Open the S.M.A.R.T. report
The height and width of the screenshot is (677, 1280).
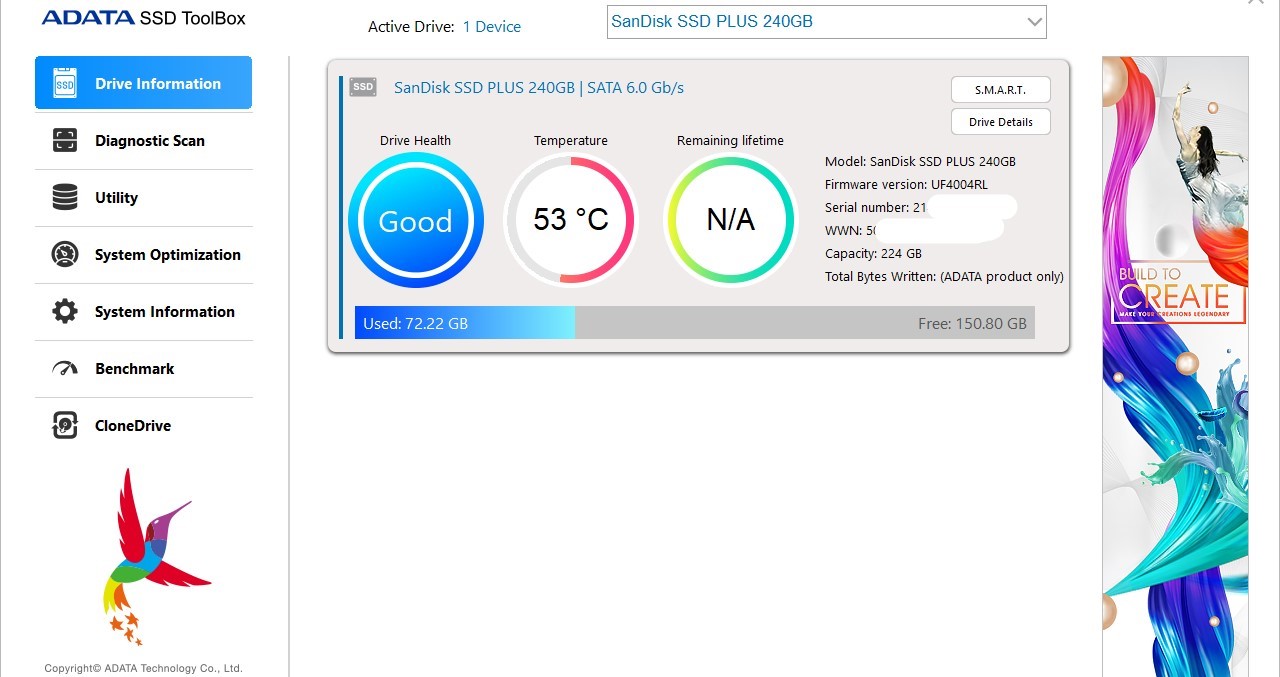[x=1001, y=90]
